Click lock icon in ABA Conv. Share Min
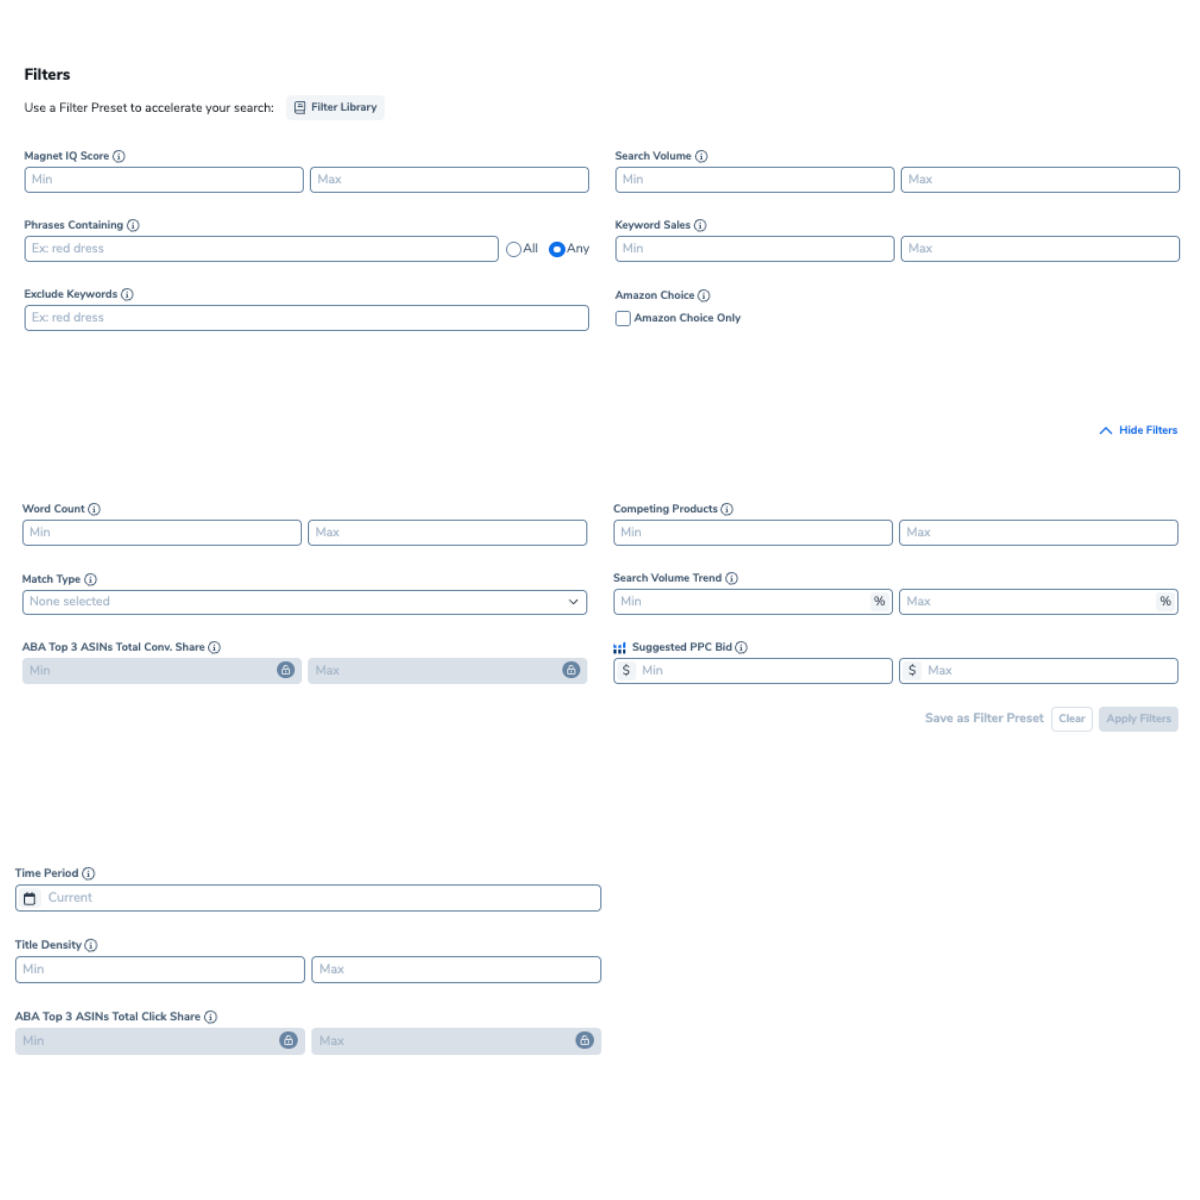1200x1200 pixels. point(285,670)
